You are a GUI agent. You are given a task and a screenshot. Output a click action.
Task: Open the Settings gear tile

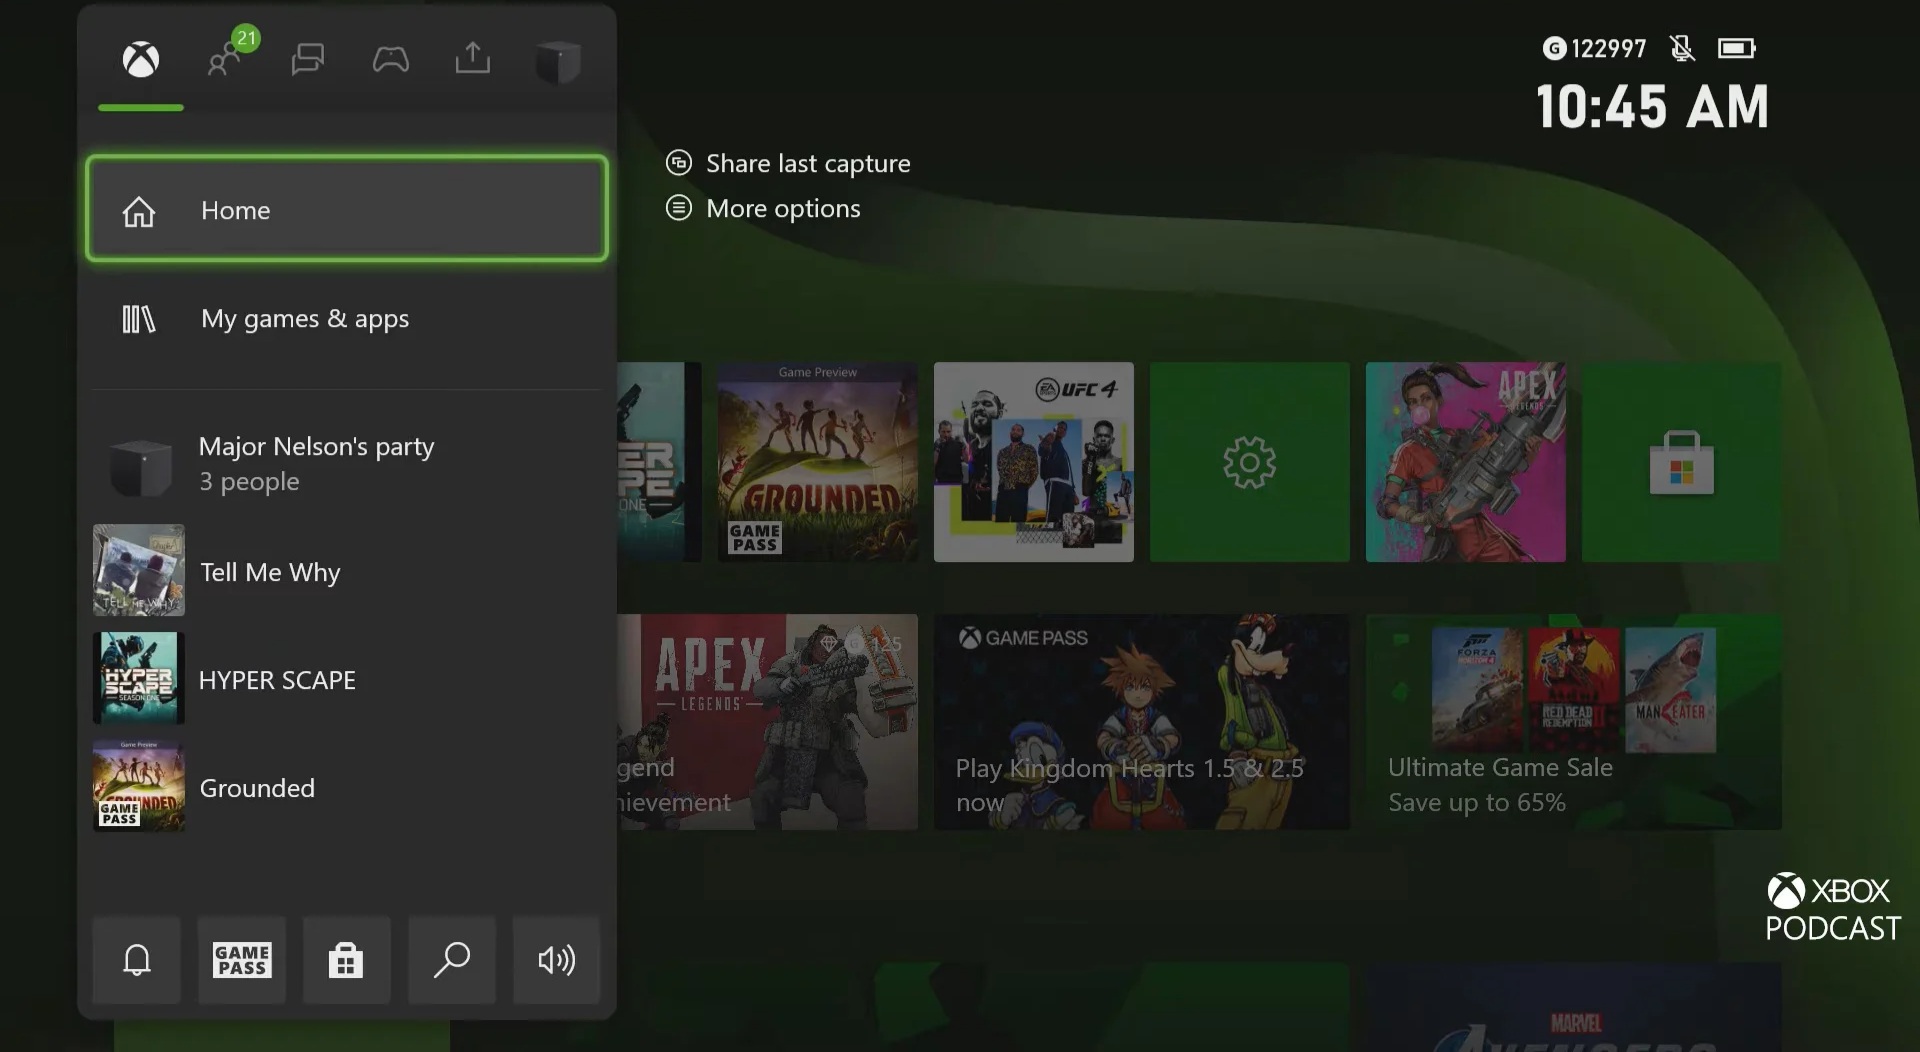(1249, 462)
